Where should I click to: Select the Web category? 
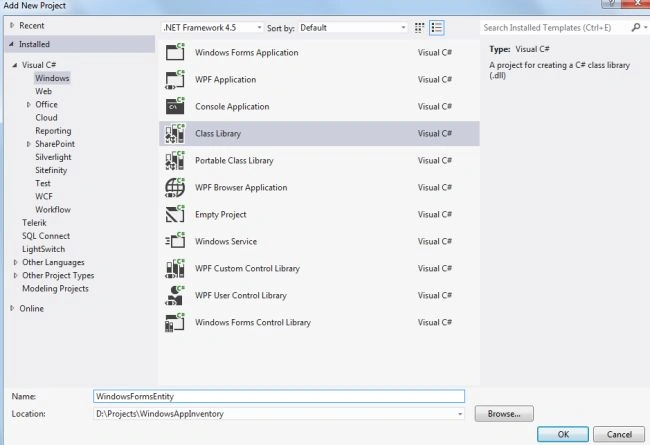(x=44, y=91)
